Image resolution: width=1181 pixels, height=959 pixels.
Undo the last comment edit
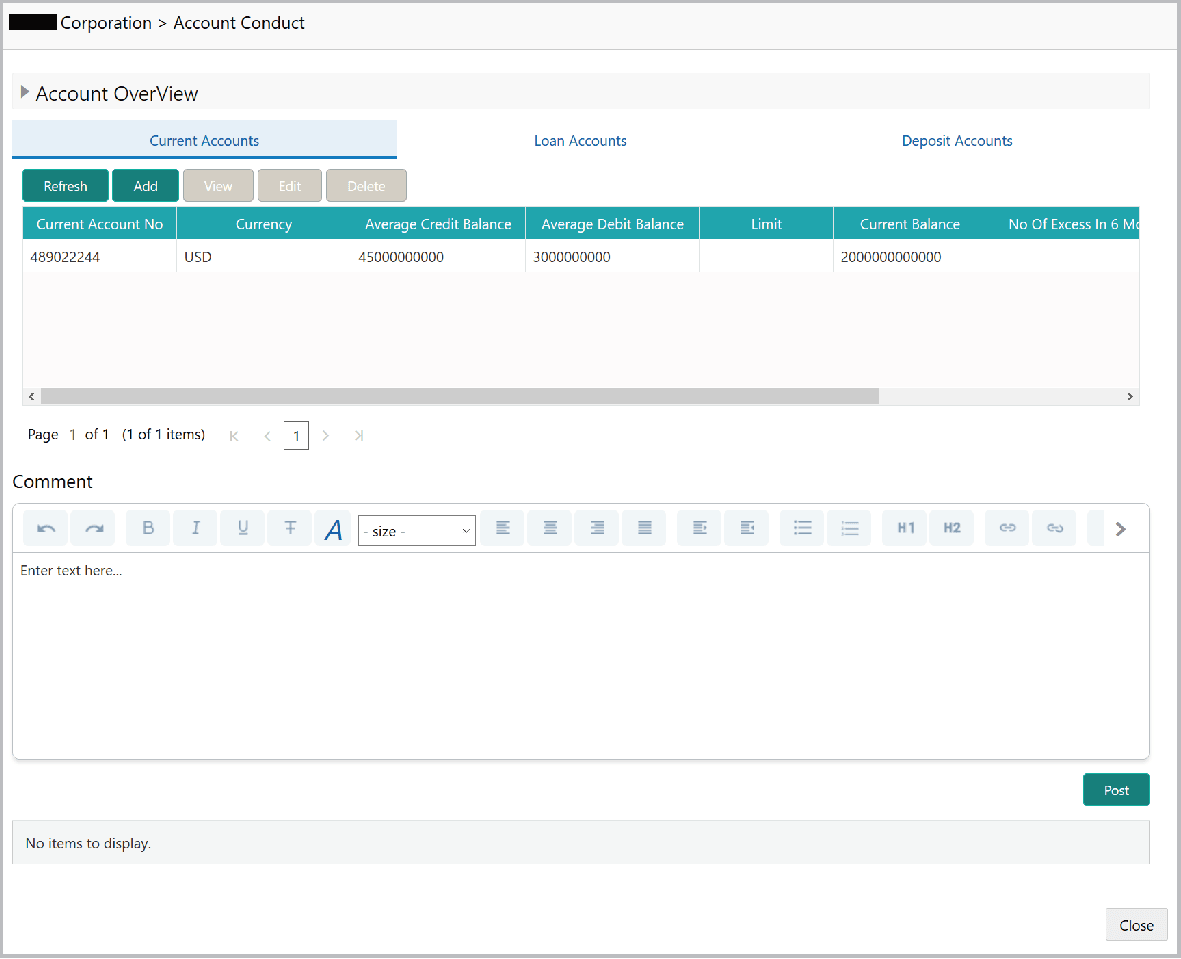(x=46, y=528)
